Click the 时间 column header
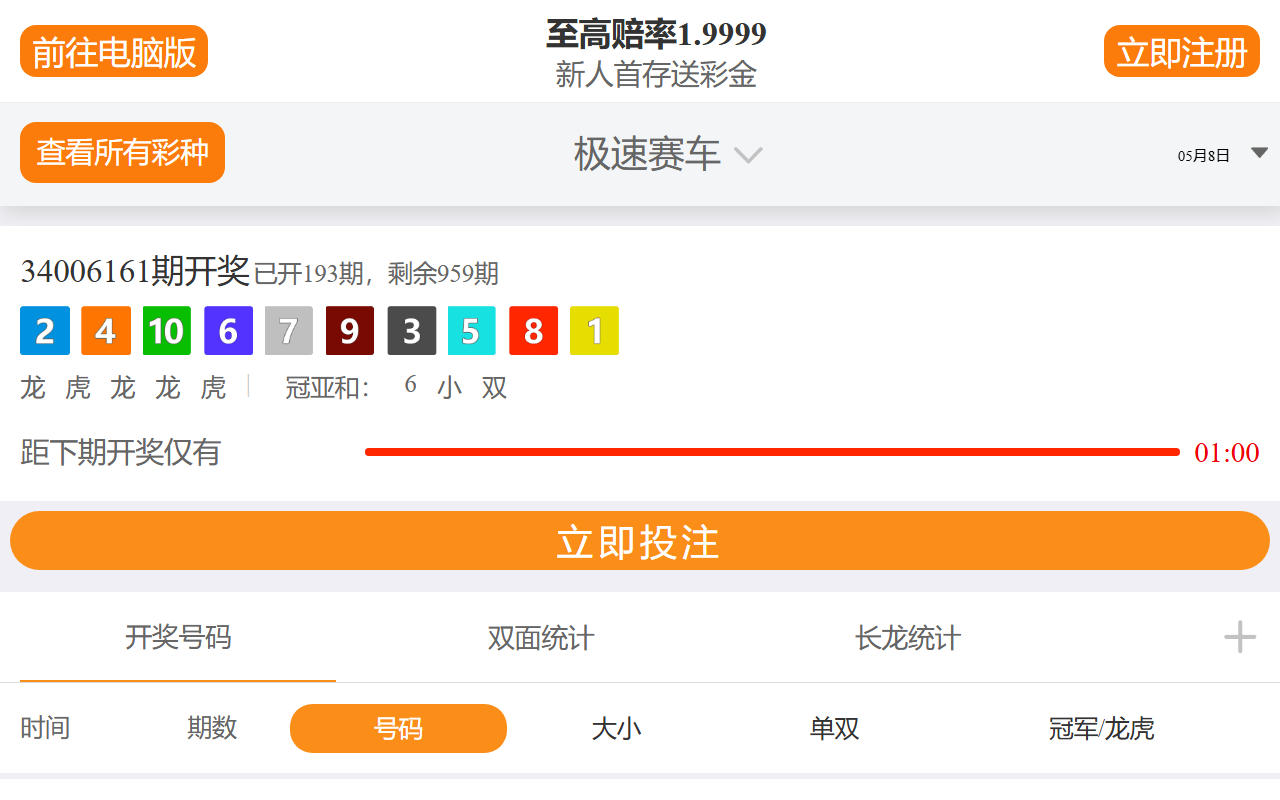This screenshot has width=1280, height=800. pyautogui.click(x=45, y=728)
